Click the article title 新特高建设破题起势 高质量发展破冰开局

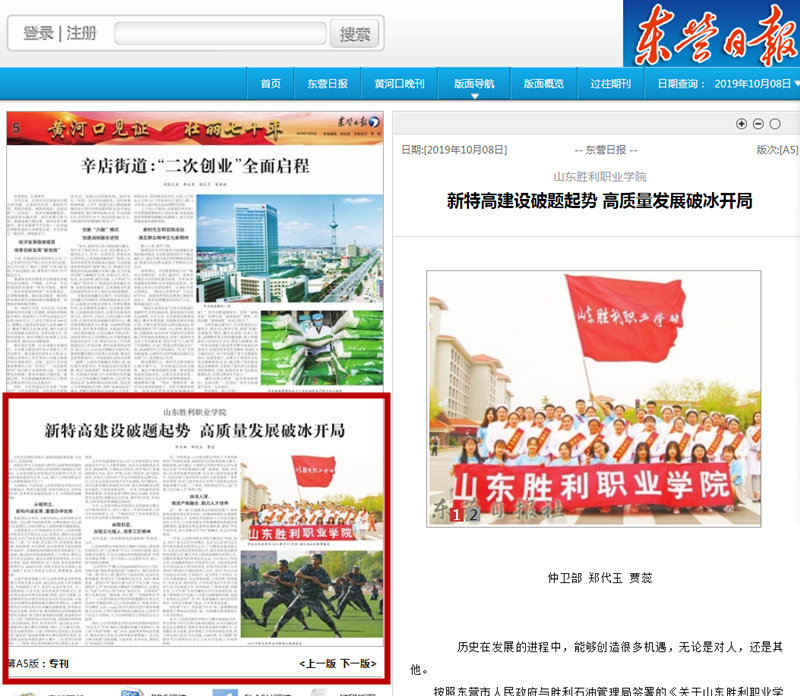click(599, 201)
